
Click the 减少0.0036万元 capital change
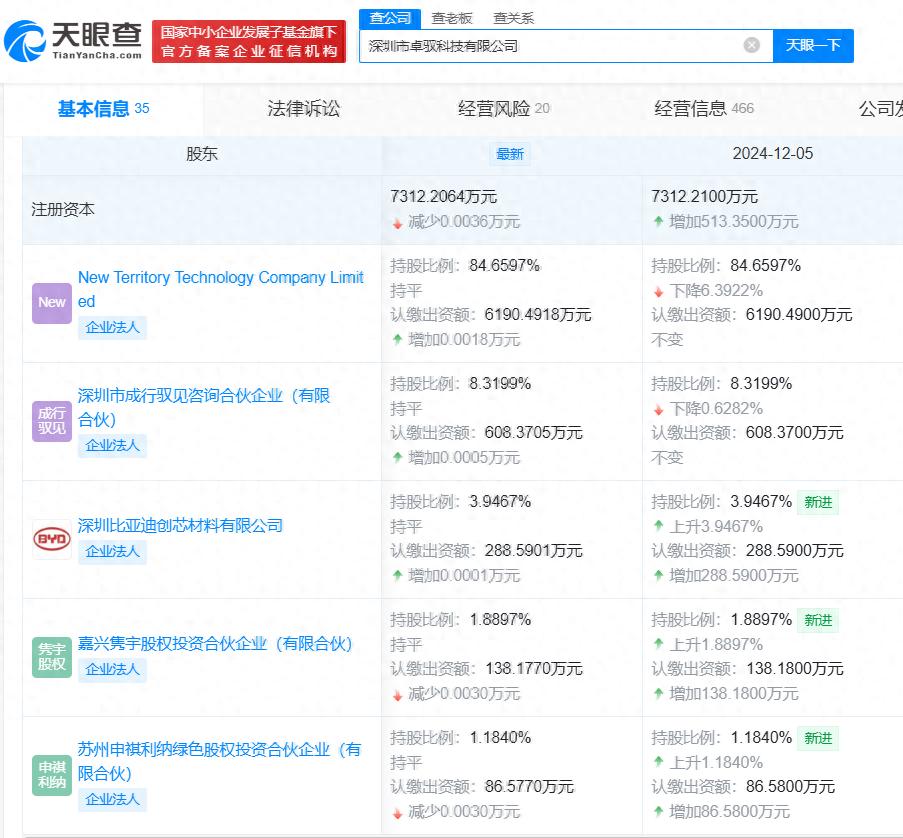tap(464, 222)
